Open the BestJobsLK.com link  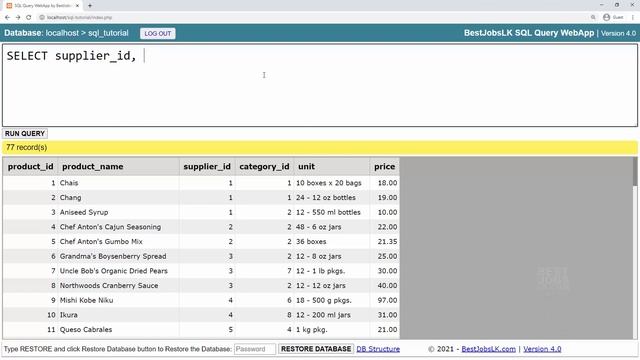tap(489, 349)
